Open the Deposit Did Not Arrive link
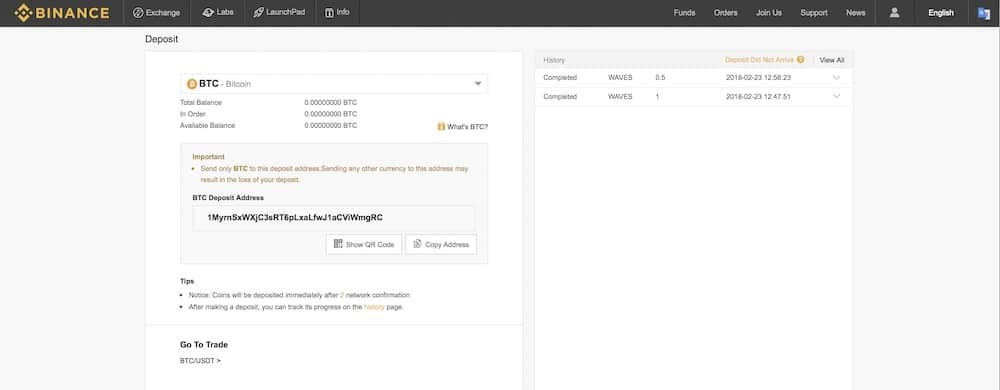 click(759, 60)
